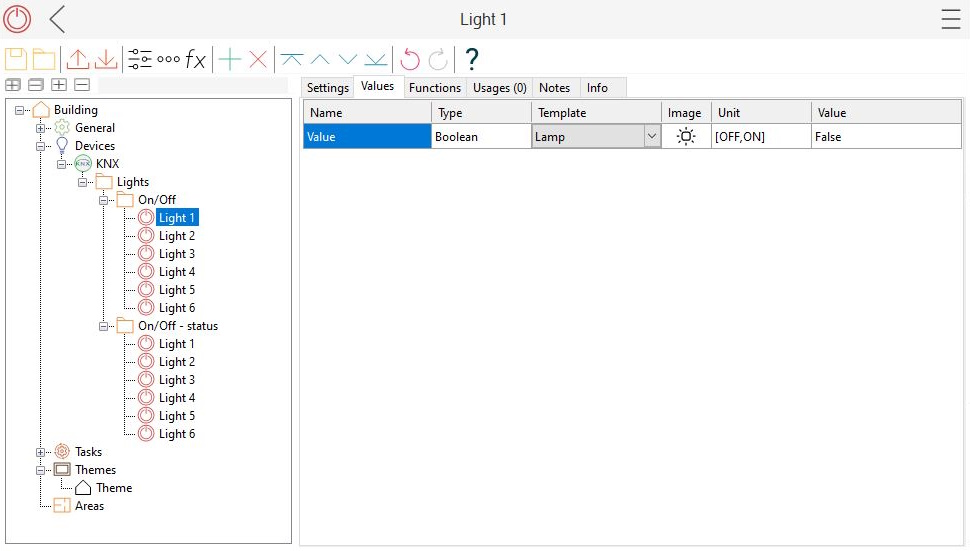Click the [OFF,ON] unit cell
Viewport: 970px width, 551px height.
pyautogui.click(x=761, y=137)
